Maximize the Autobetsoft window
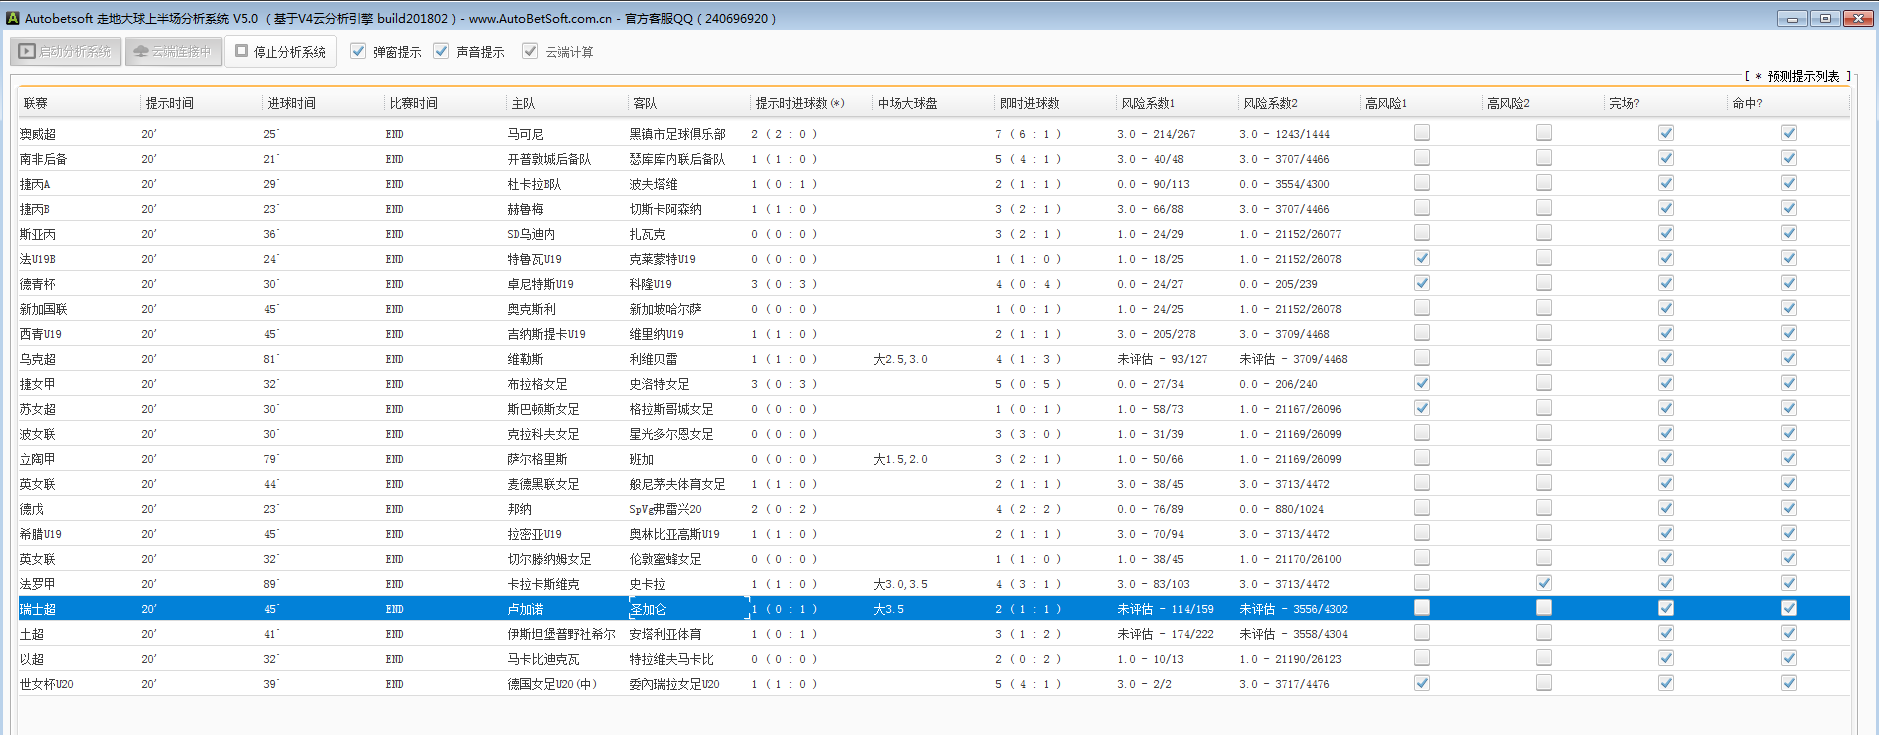This screenshot has height=735, width=1879. [x=1825, y=18]
